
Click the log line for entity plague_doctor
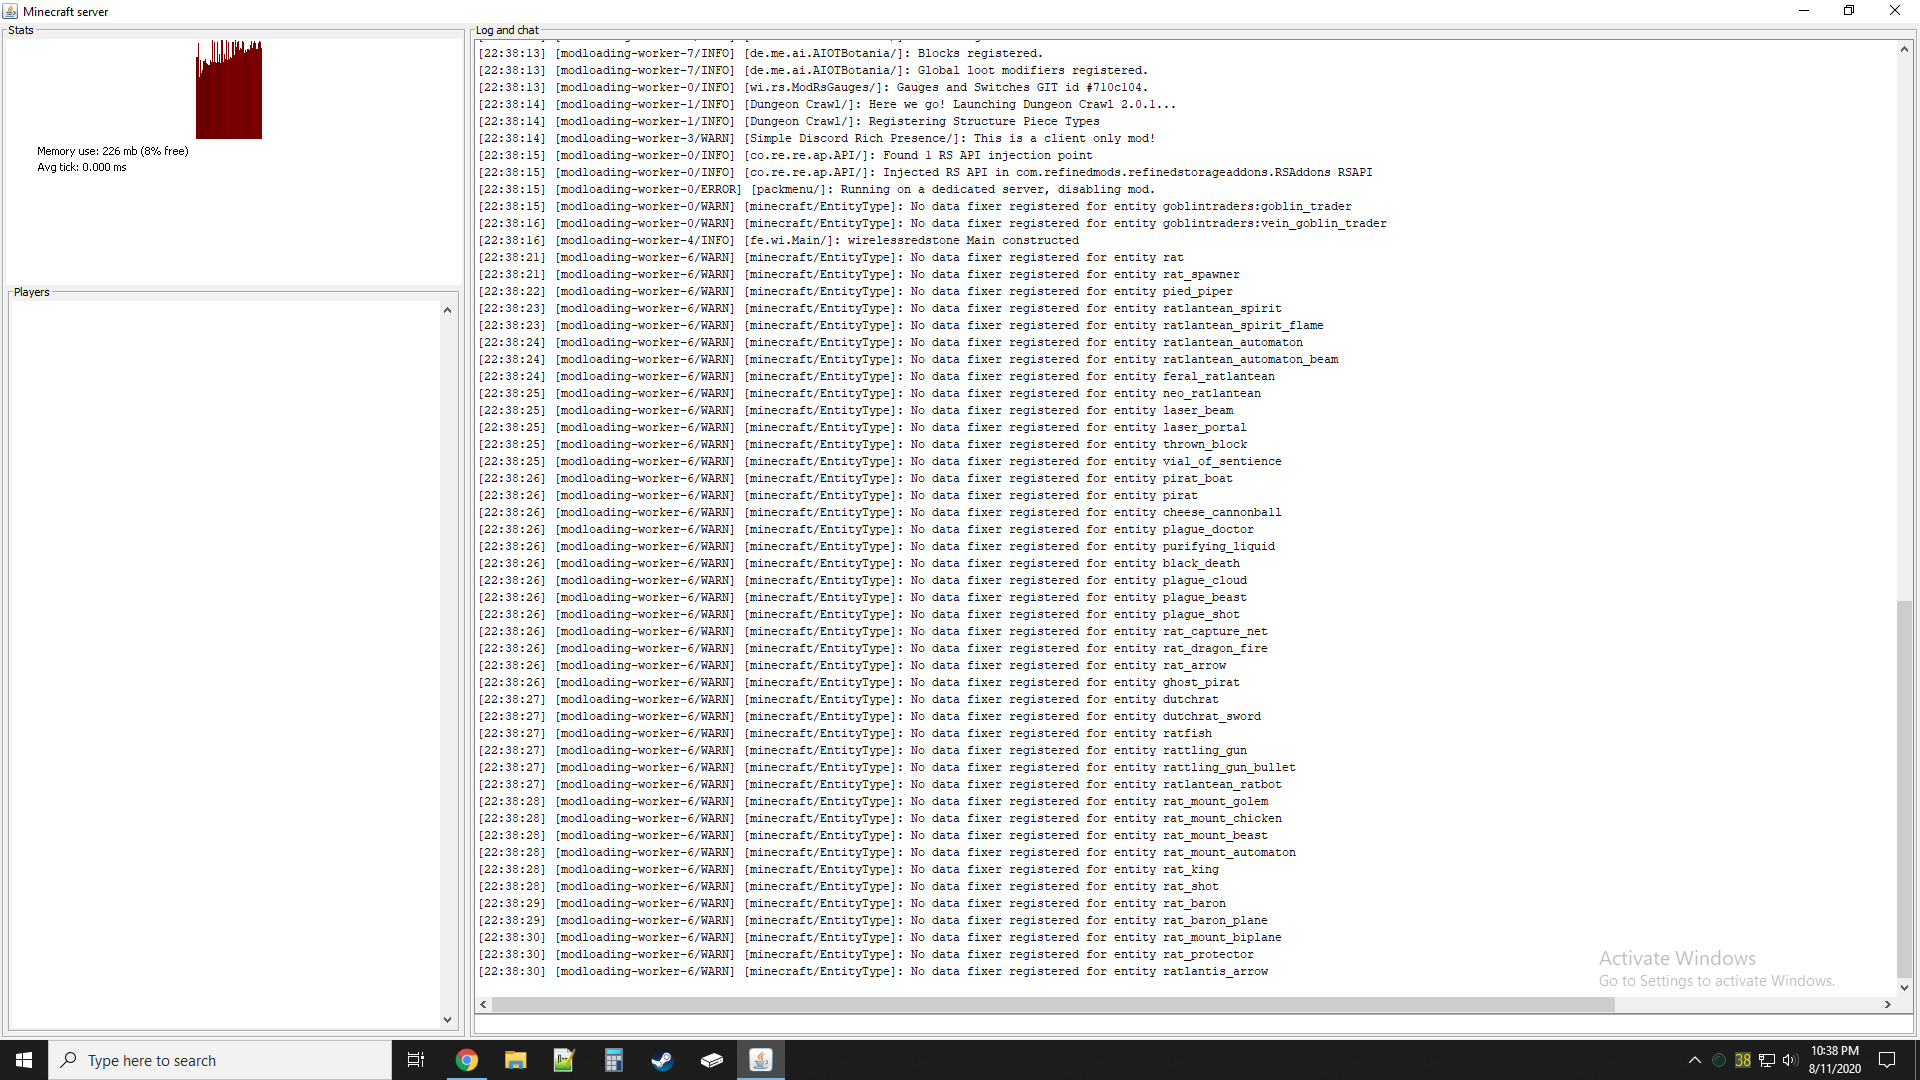click(865, 529)
